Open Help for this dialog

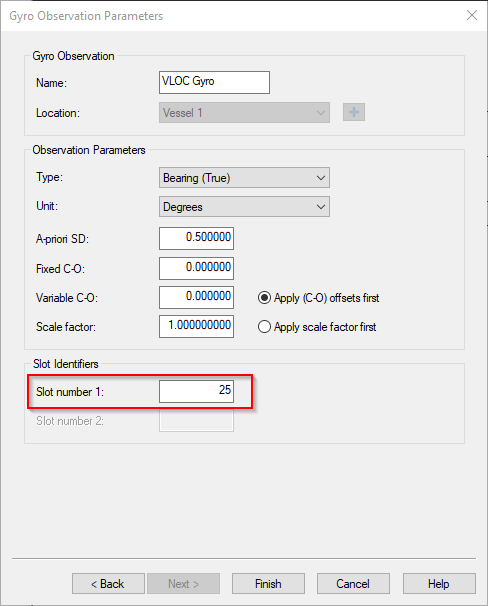[439, 584]
